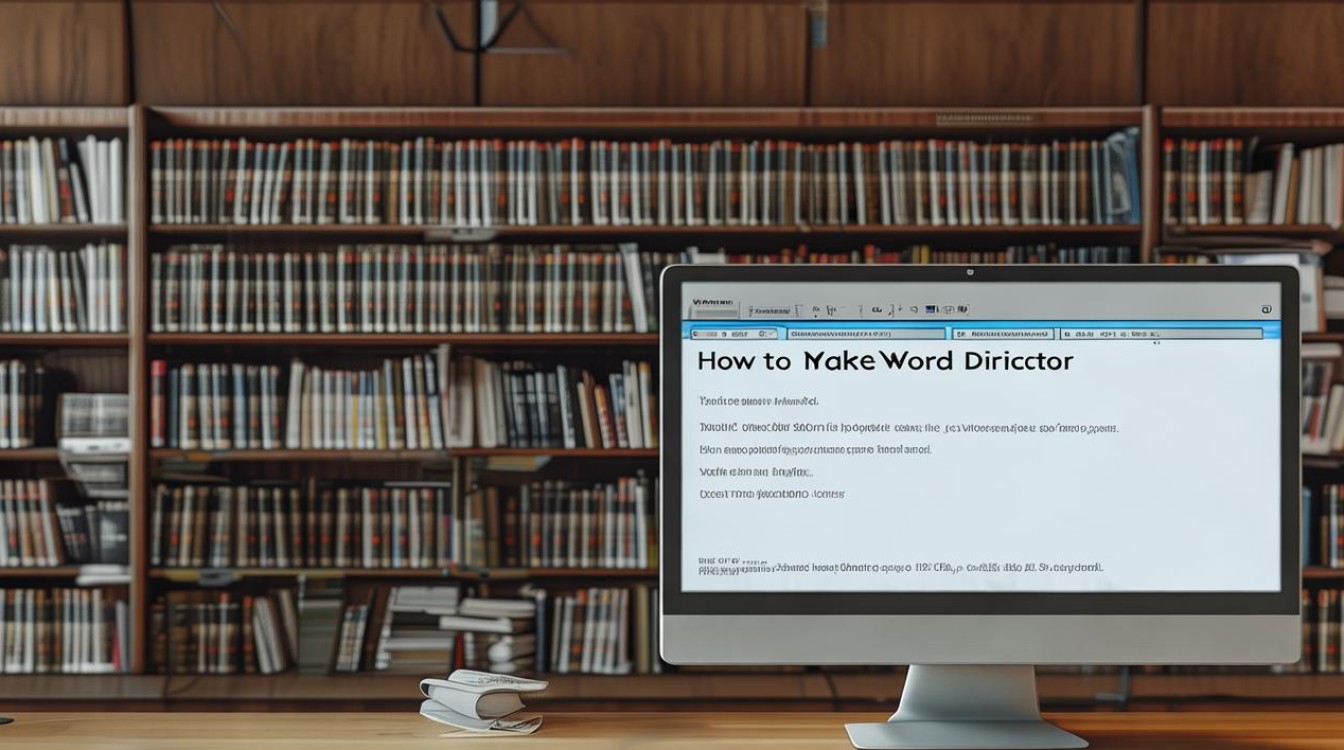Click the small circular icon before the dark blue icon
The height and width of the screenshot is (750, 1344).
point(914,310)
